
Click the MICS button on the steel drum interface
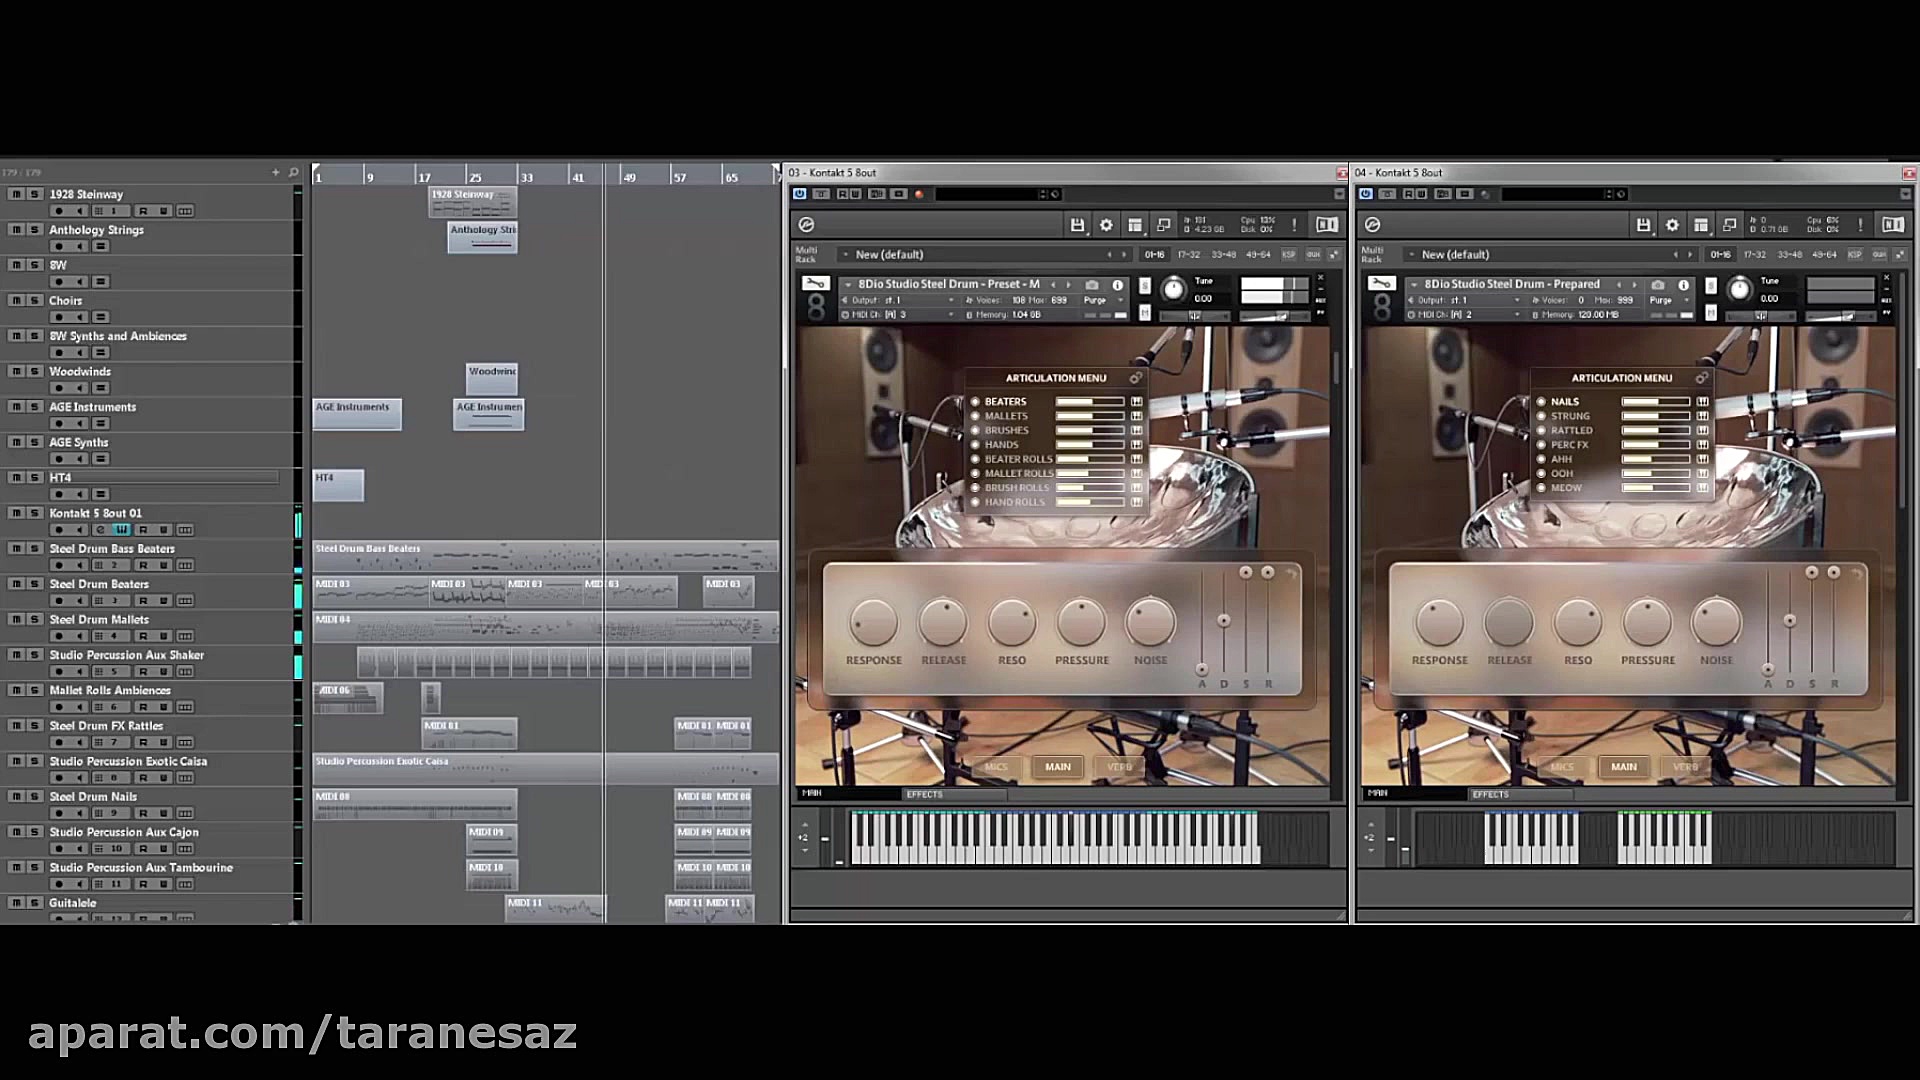(x=996, y=767)
